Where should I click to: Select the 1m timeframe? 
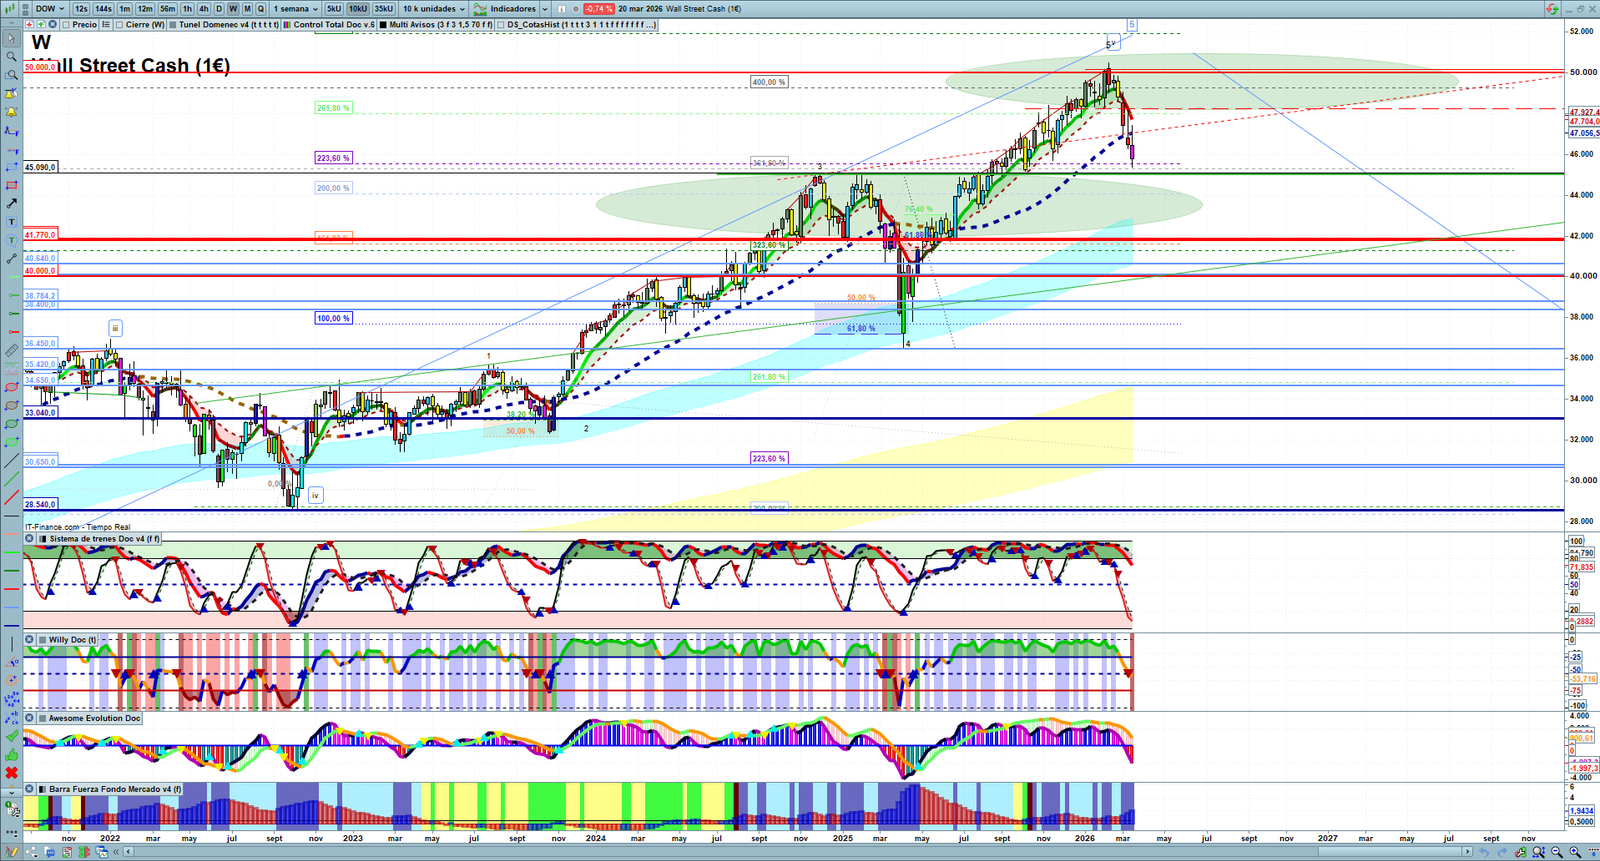tap(125, 8)
